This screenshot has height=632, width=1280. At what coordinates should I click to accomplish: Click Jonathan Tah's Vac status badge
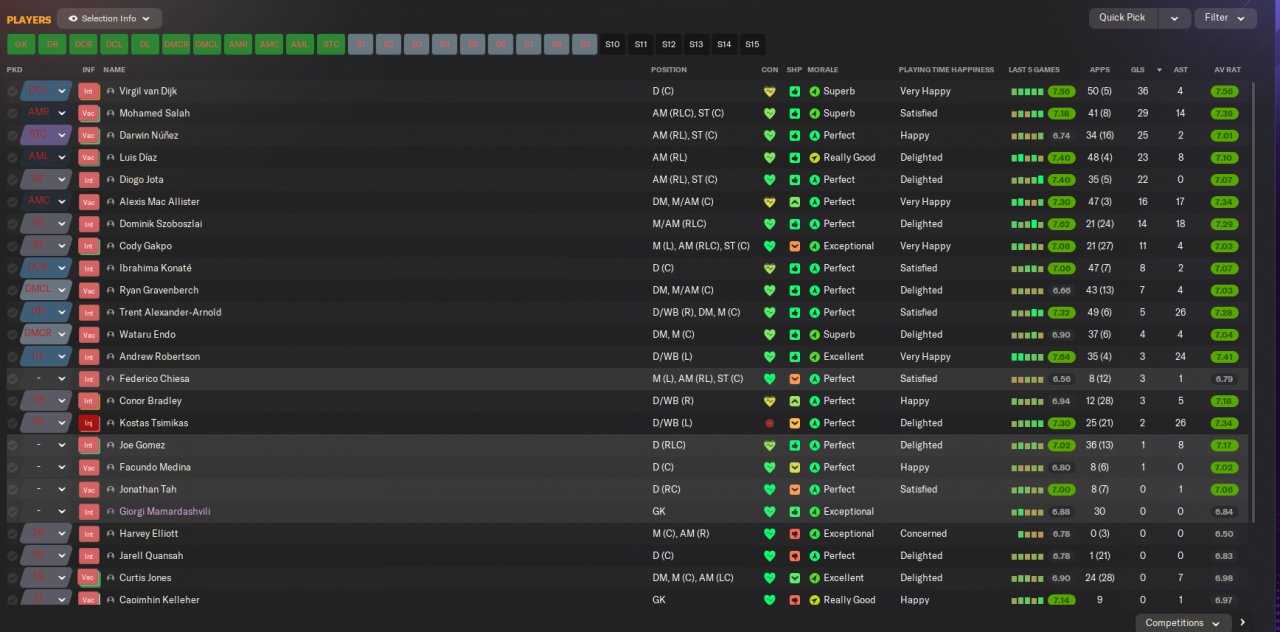(x=89, y=490)
